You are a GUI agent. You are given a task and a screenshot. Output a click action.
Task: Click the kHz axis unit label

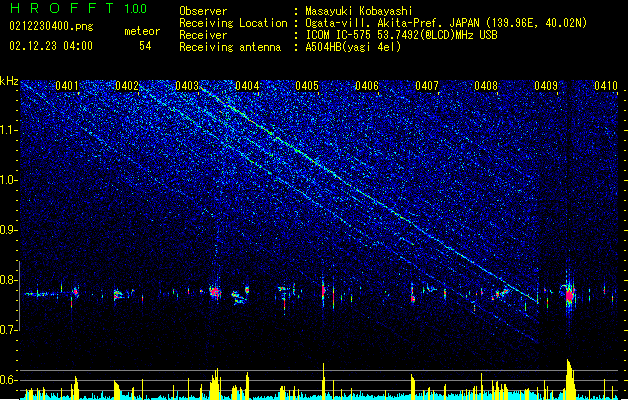[x=9, y=81]
